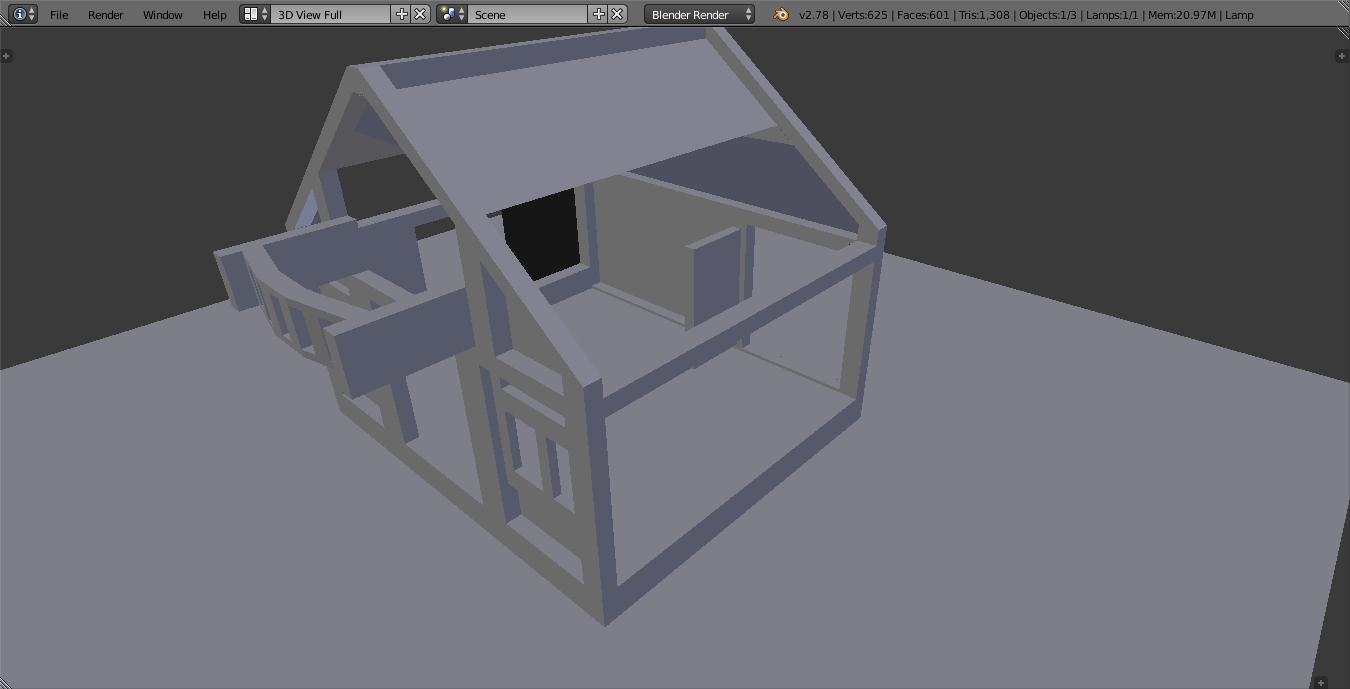Open the Window menu

[x=163, y=15]
